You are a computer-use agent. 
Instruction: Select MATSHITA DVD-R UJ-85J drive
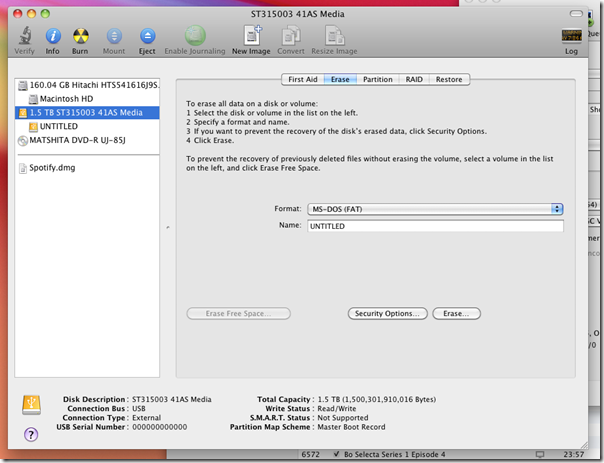click(x=87, y=141)
